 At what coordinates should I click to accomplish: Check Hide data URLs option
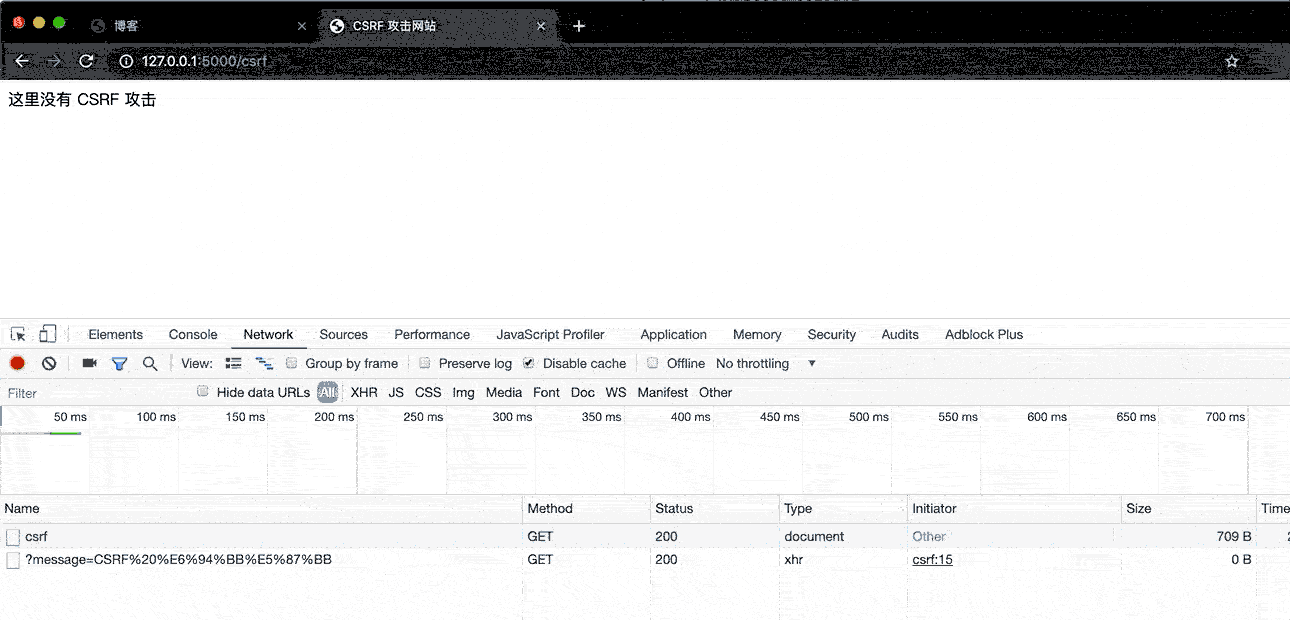(x=203, y=392)
